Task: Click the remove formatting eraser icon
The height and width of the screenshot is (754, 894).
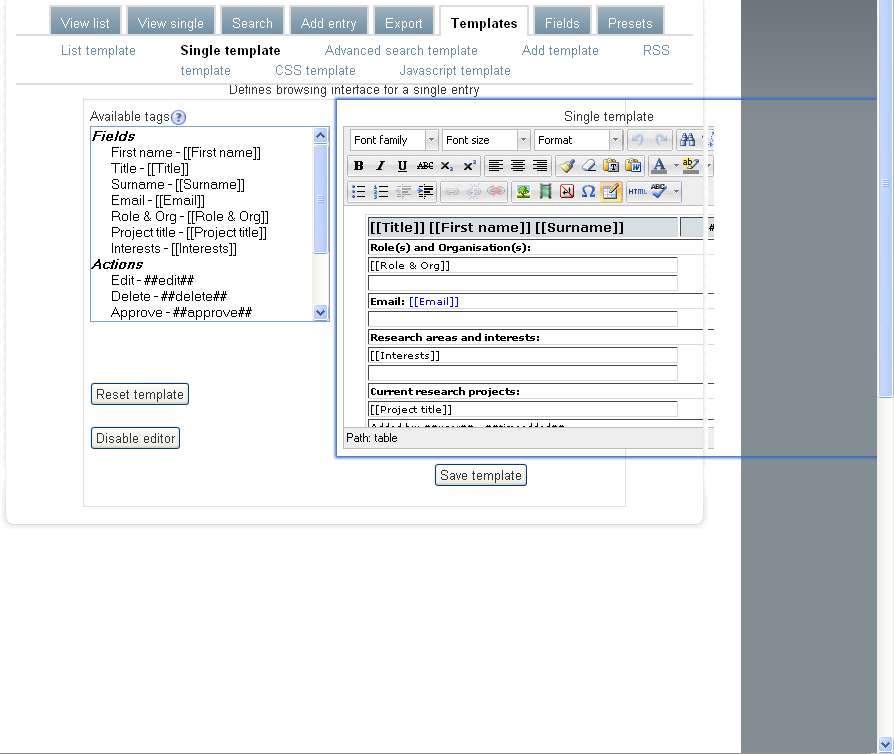Action: click(588, 166)
